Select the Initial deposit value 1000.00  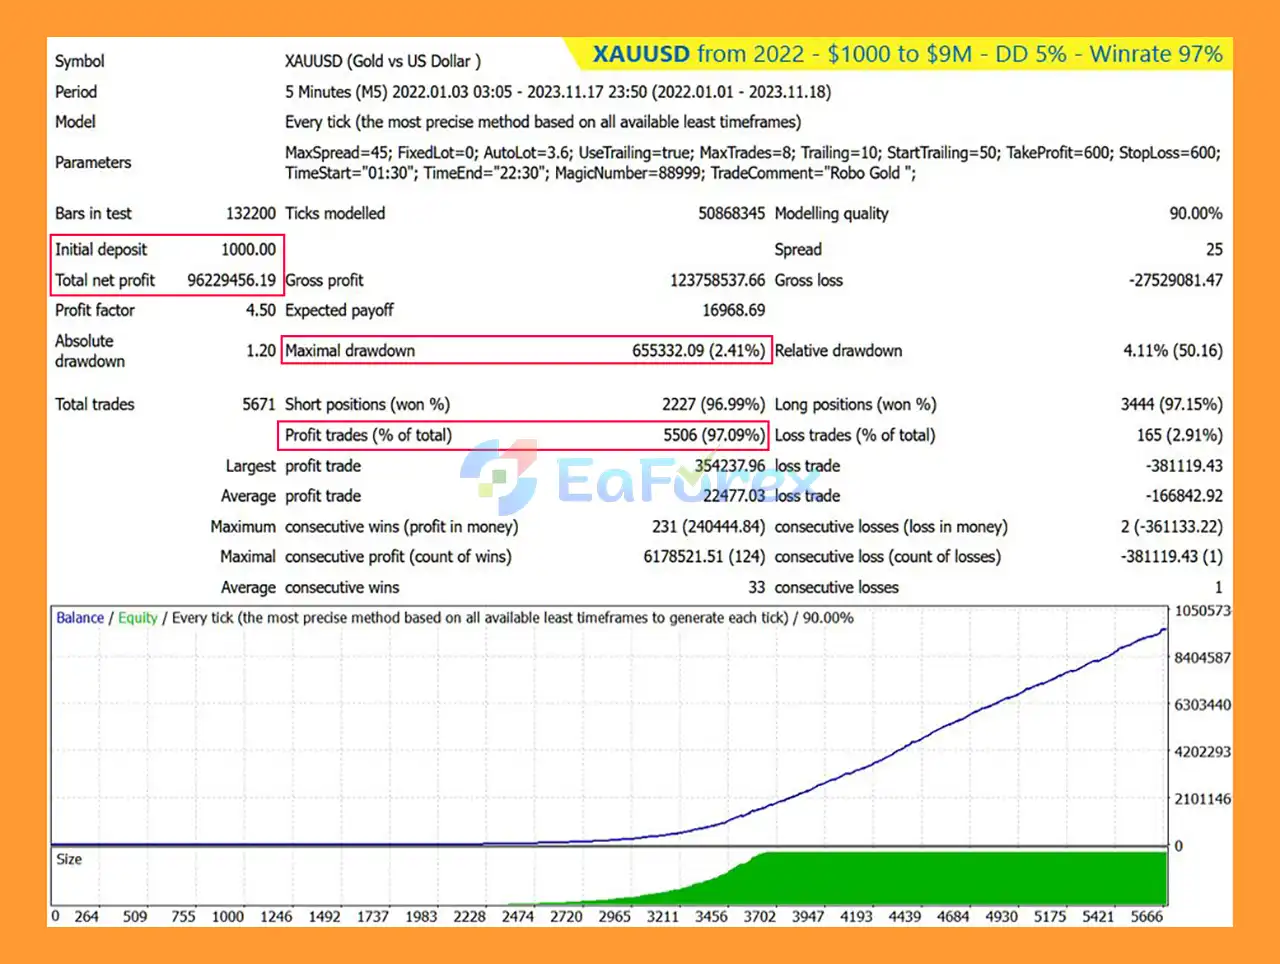tap(248, 250)
